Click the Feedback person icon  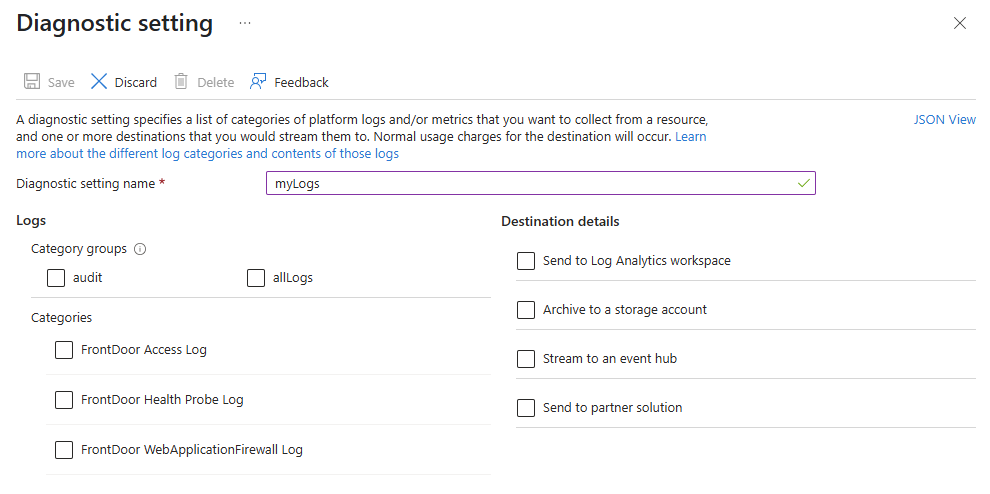(259, 82)
